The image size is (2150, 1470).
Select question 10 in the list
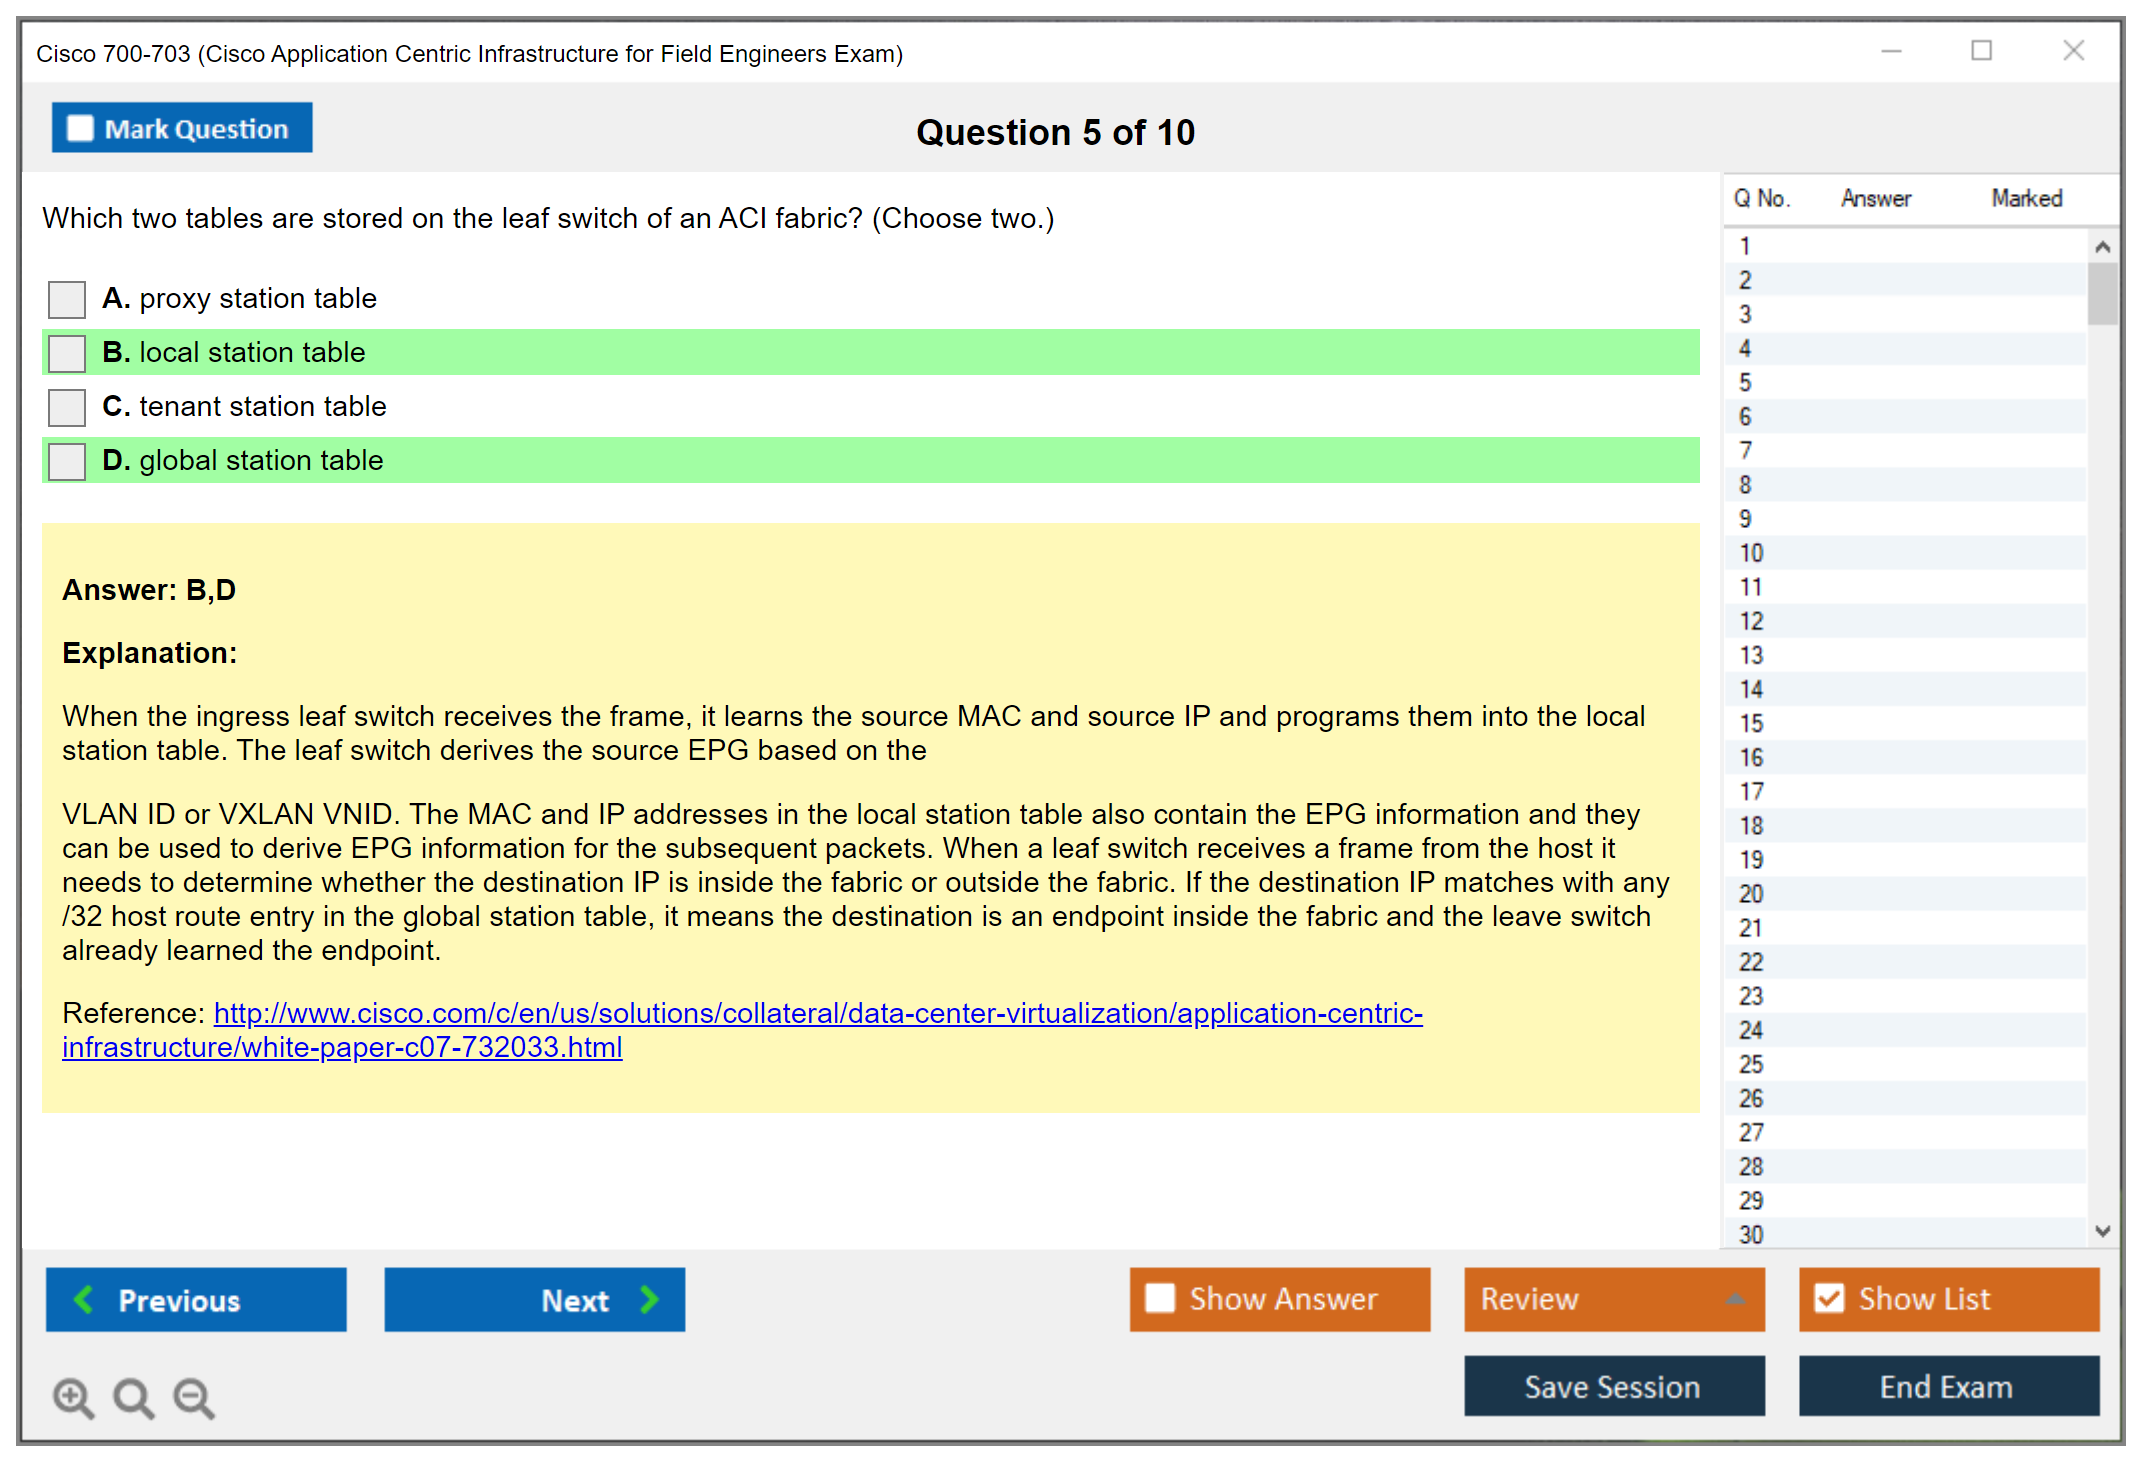[x=1751, y=553]
